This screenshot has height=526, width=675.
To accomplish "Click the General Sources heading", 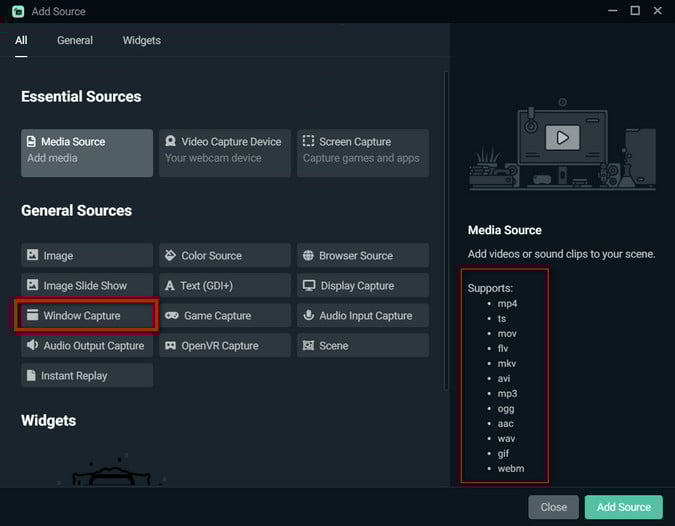I will (x=77, y=210).
